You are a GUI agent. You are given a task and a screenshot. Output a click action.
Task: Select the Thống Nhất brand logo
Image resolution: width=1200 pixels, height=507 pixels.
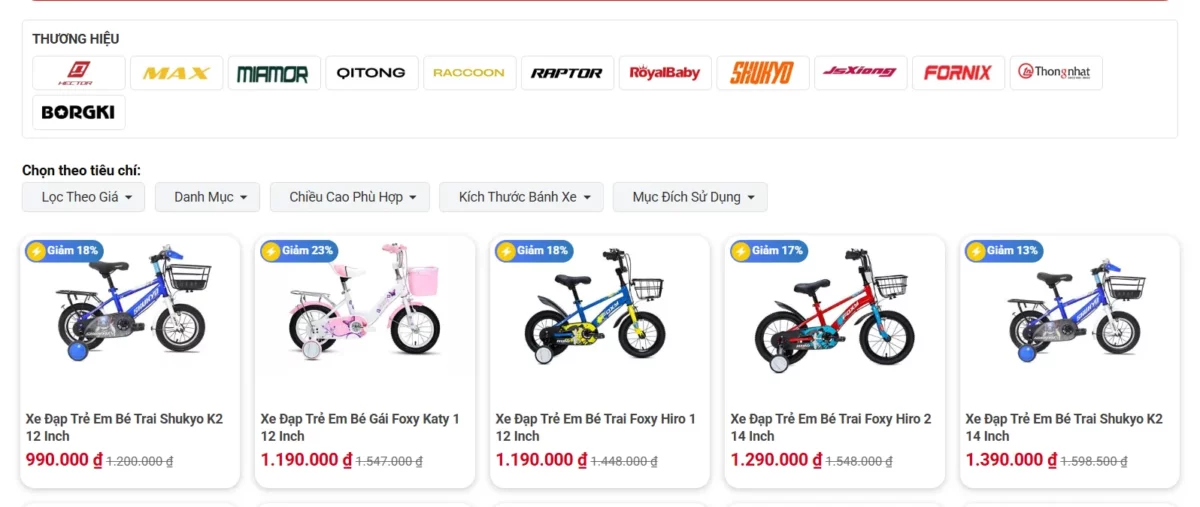(1055, 73)
